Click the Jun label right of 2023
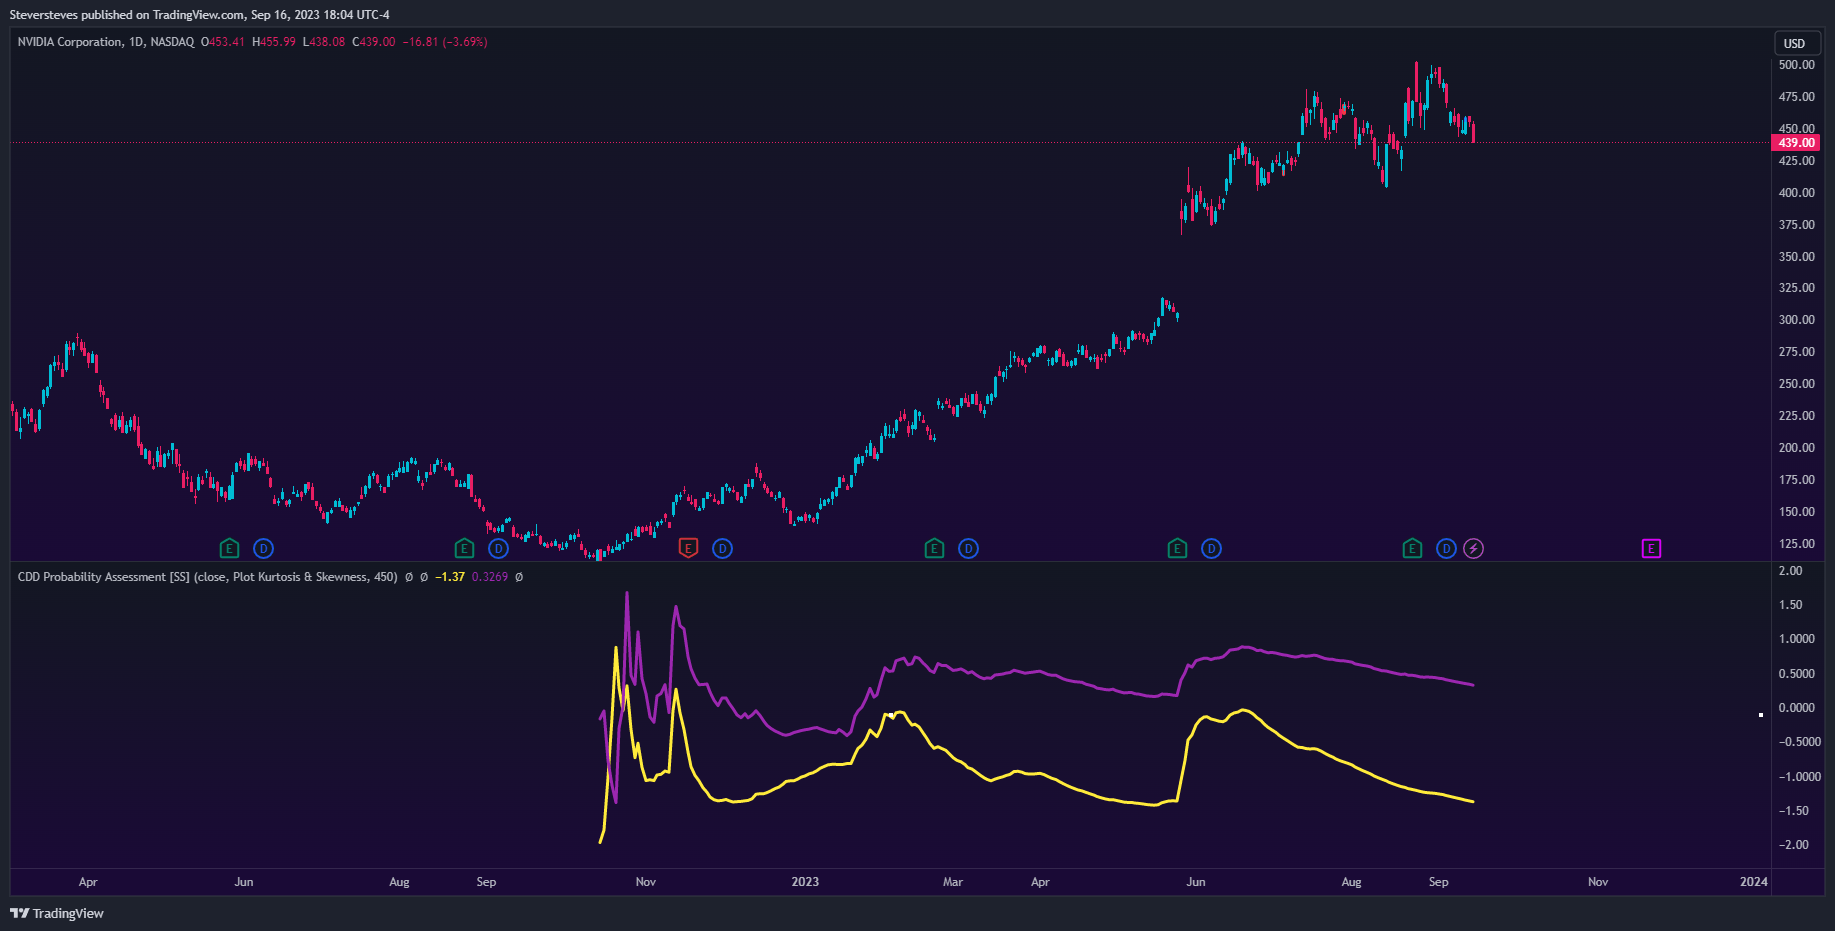The width and height of the screenshot is (1835, 931). click(x=1196, y=882)
